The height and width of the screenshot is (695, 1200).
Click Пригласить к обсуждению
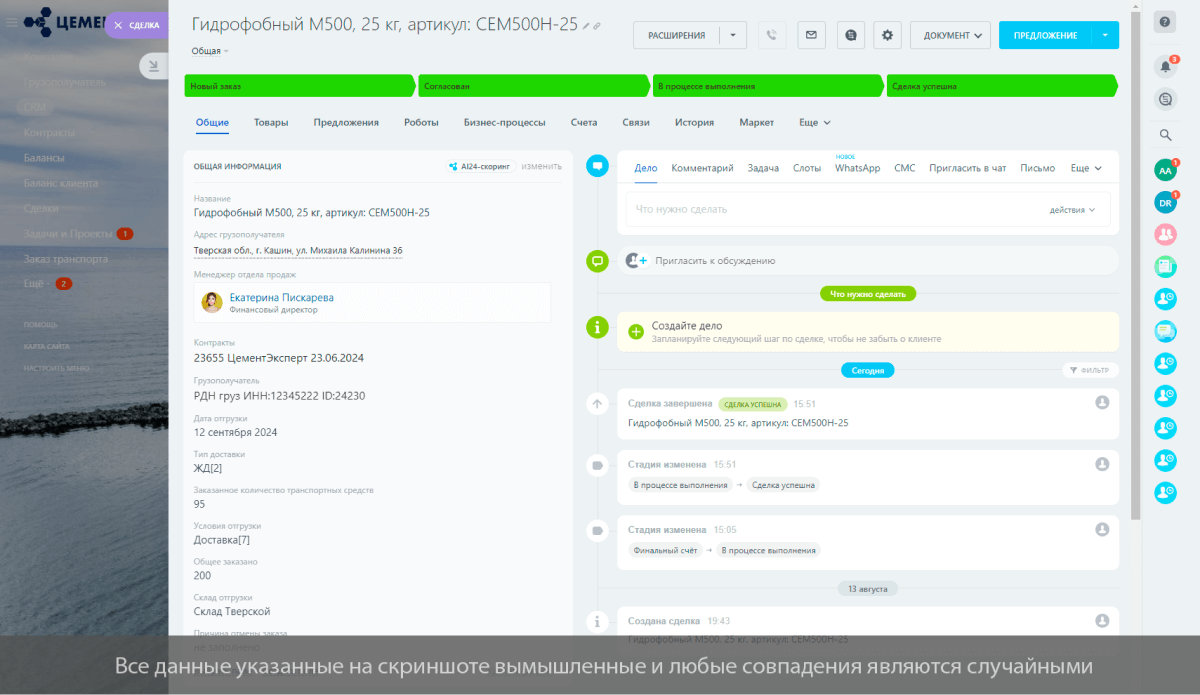[x=715, y=261]
